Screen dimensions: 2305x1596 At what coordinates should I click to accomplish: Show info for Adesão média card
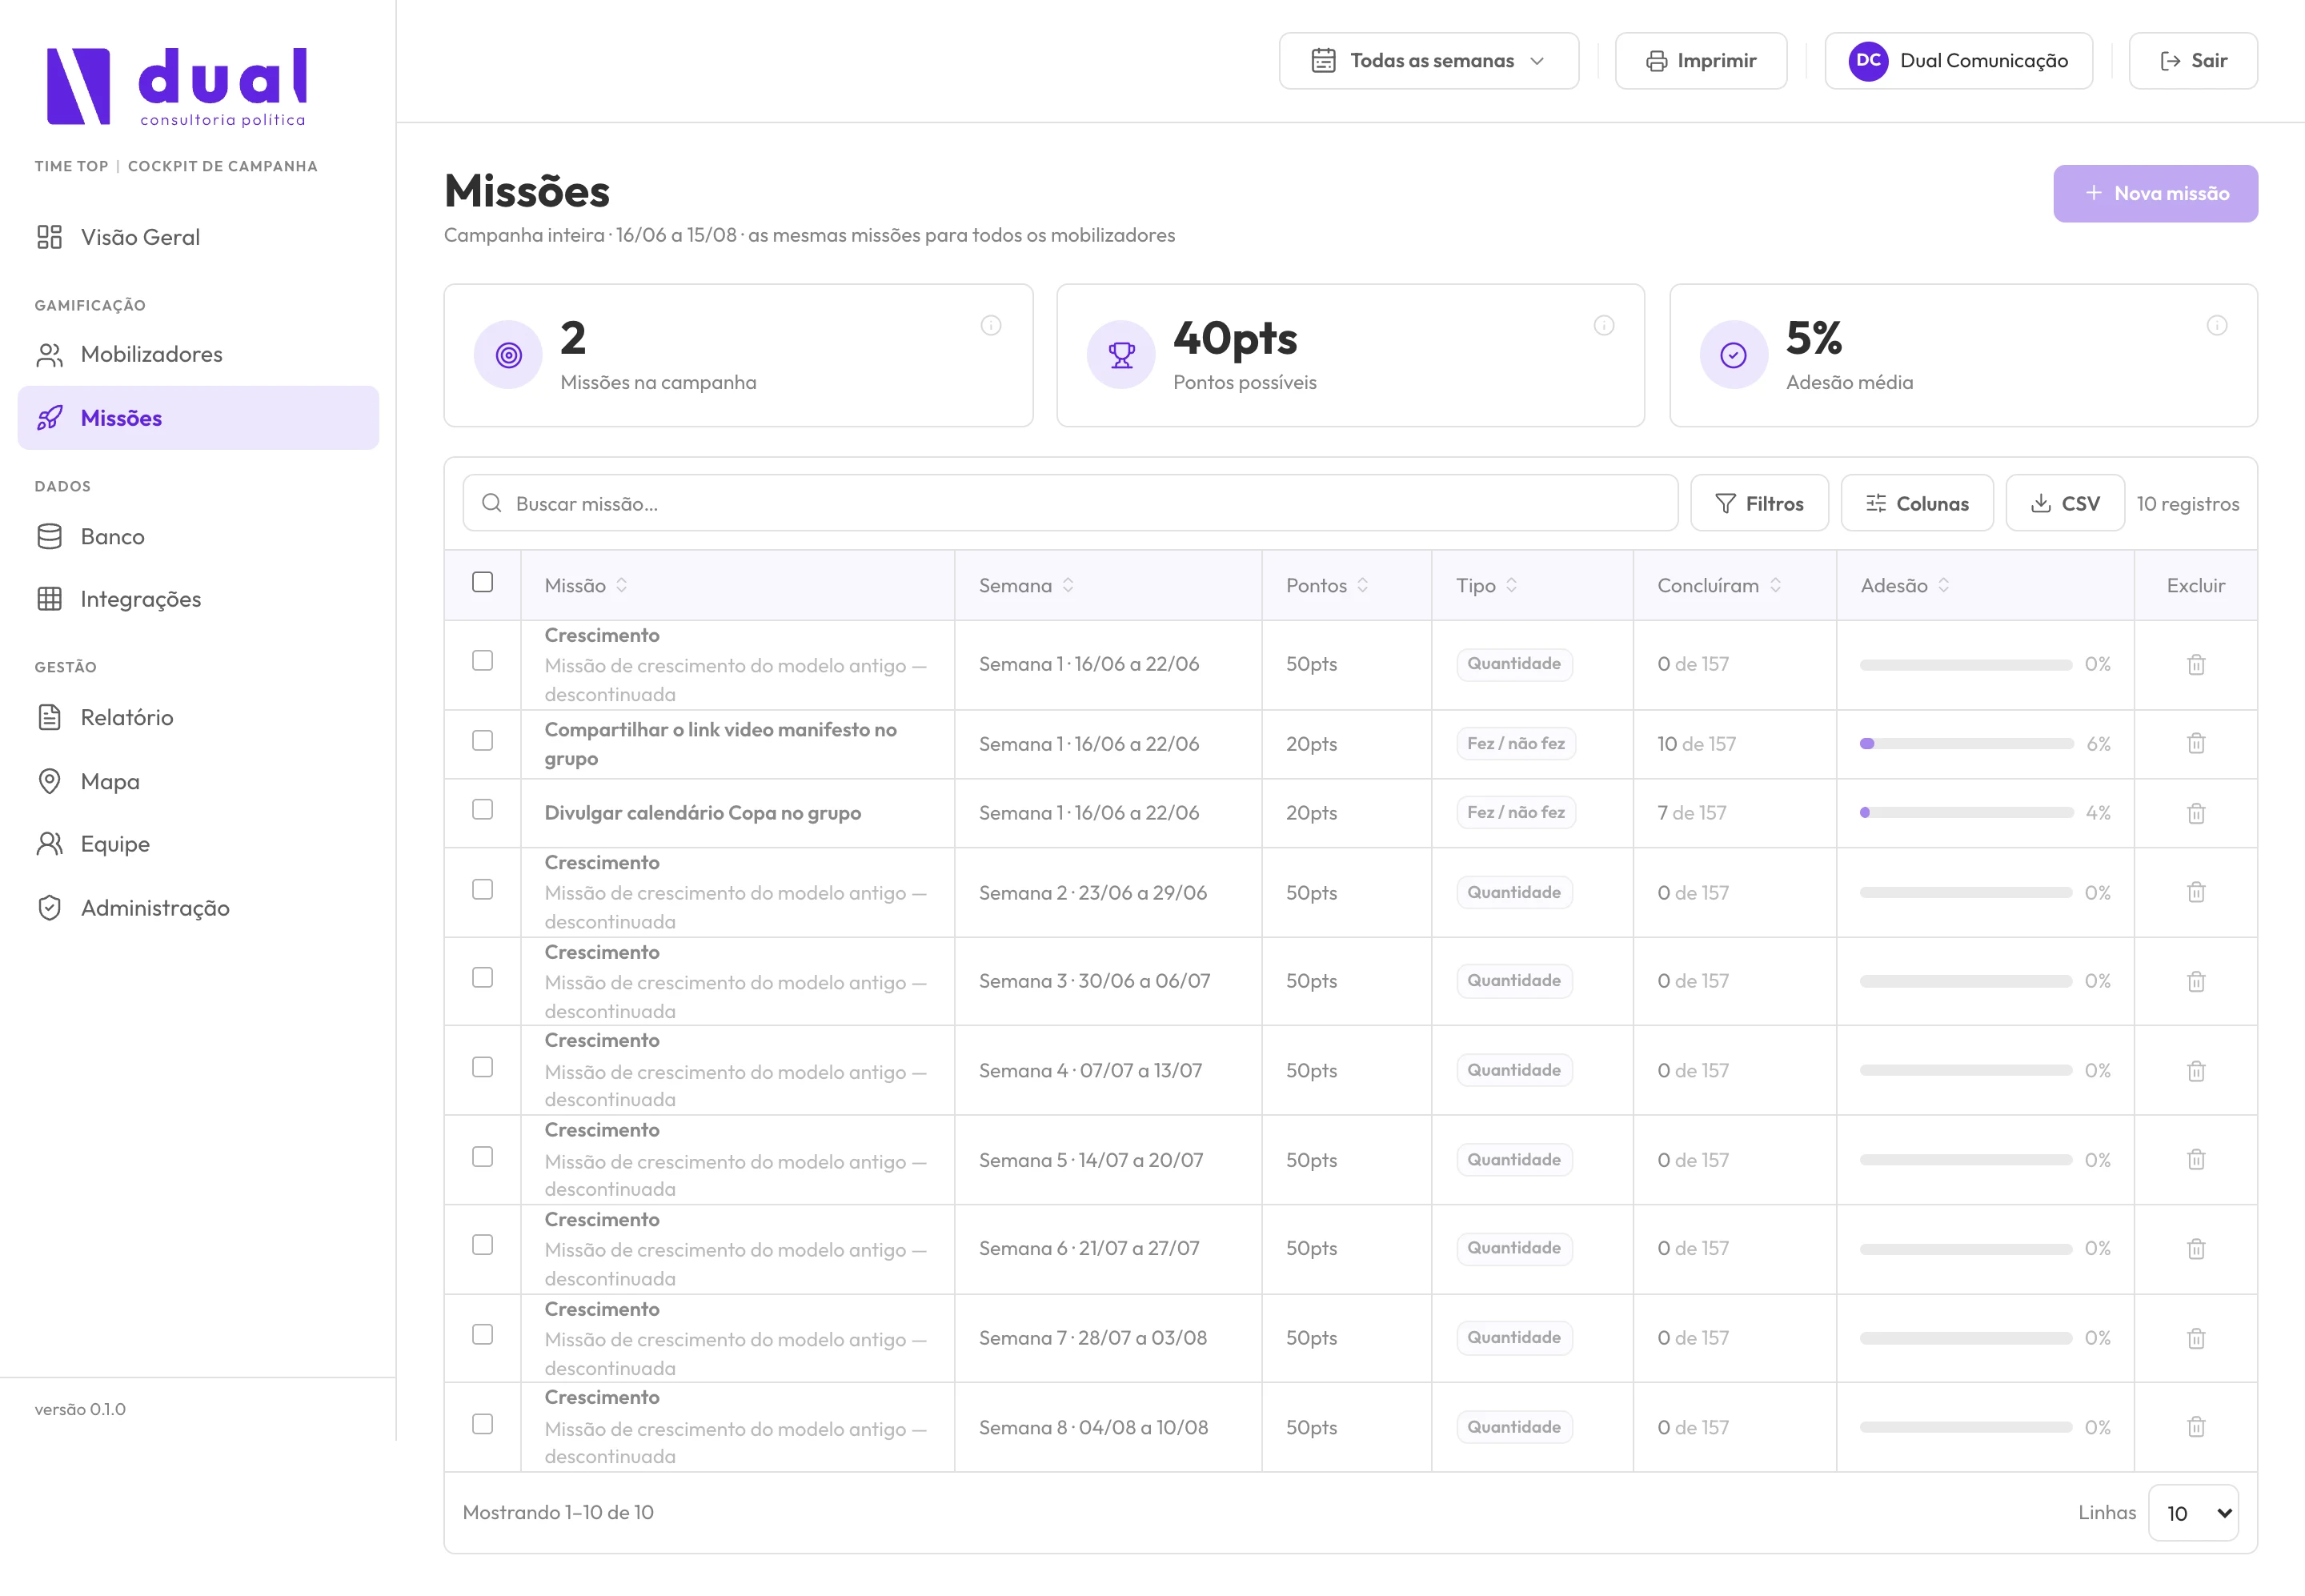point(2217,325)
